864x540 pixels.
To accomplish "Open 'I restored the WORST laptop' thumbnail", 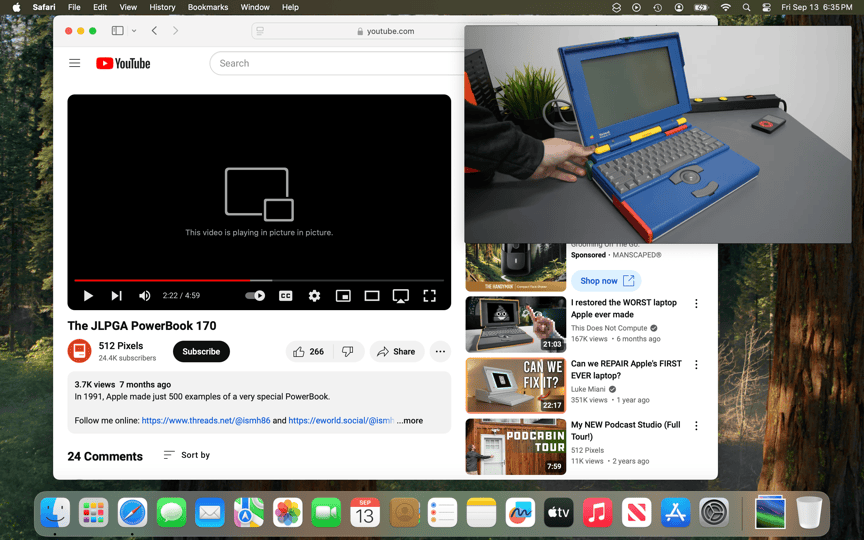I will 516,325.
